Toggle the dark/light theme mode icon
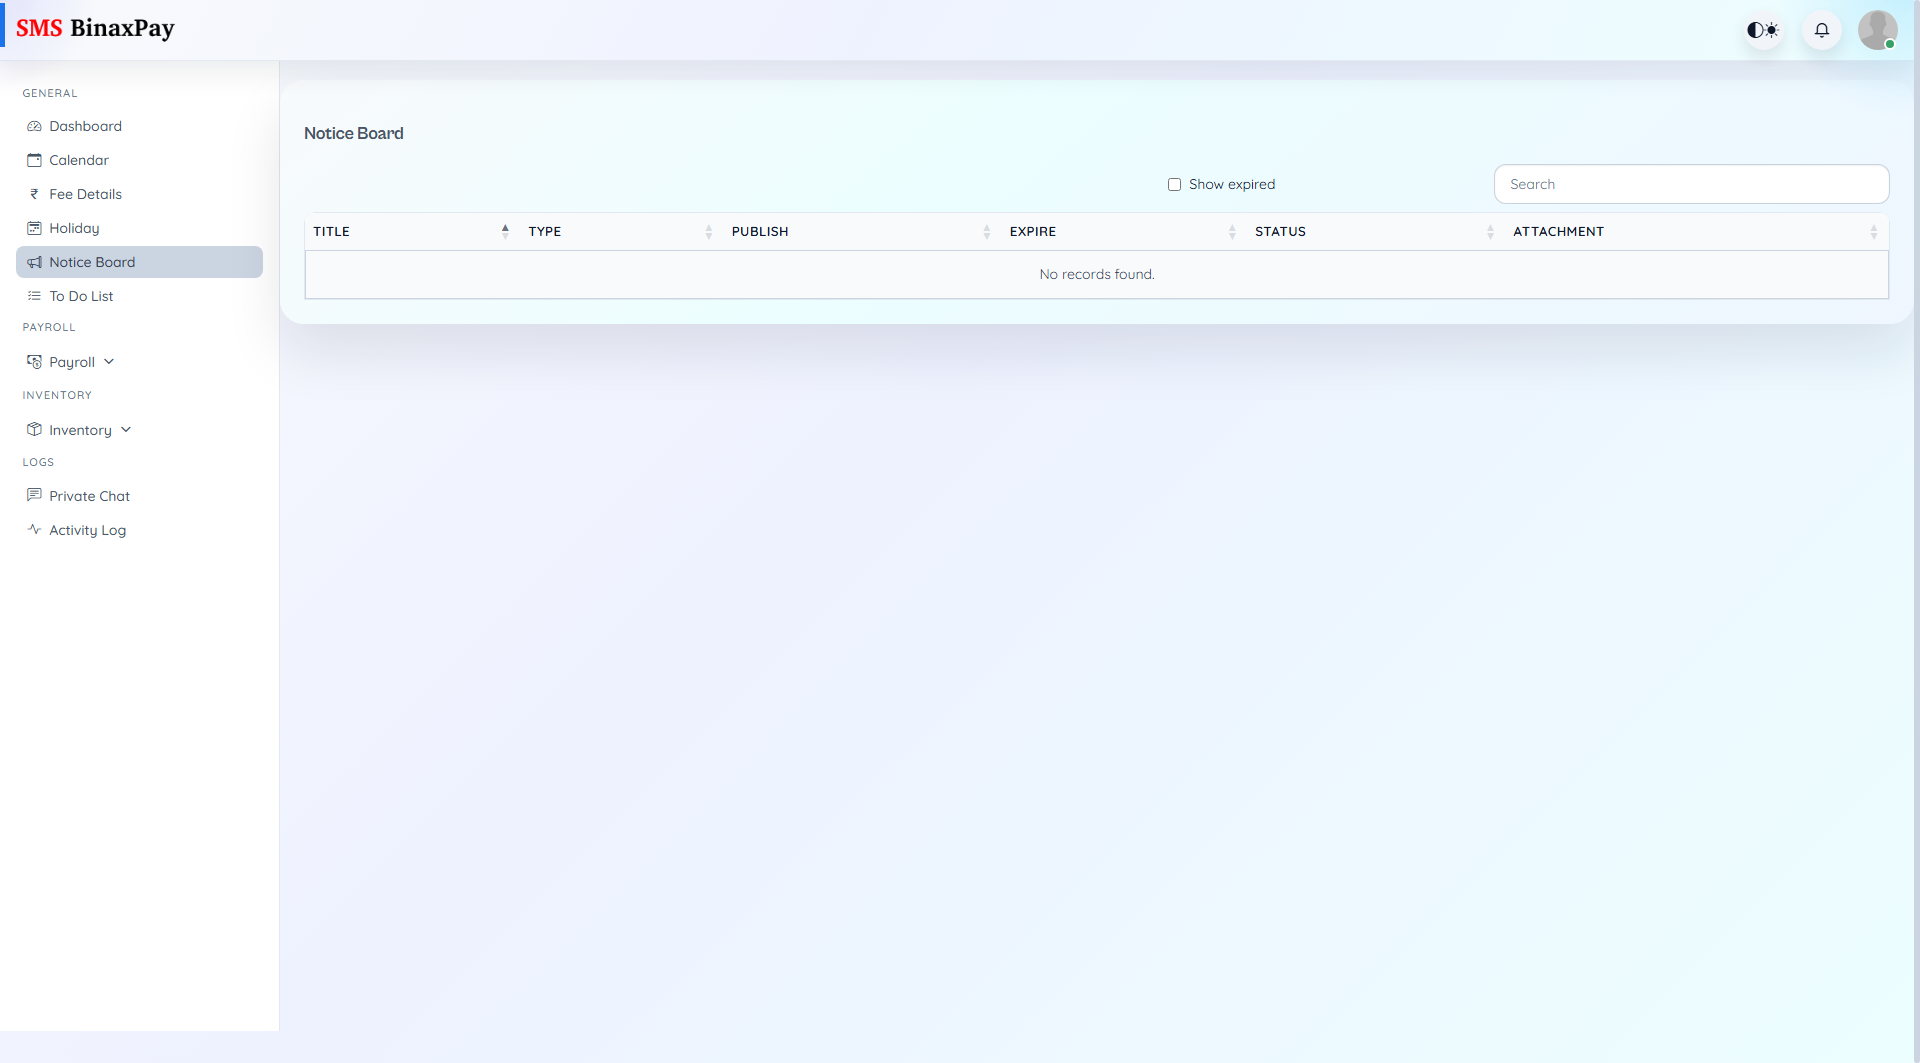The height and width of the screenshot is (1063, 1920). pos(1762,30)
